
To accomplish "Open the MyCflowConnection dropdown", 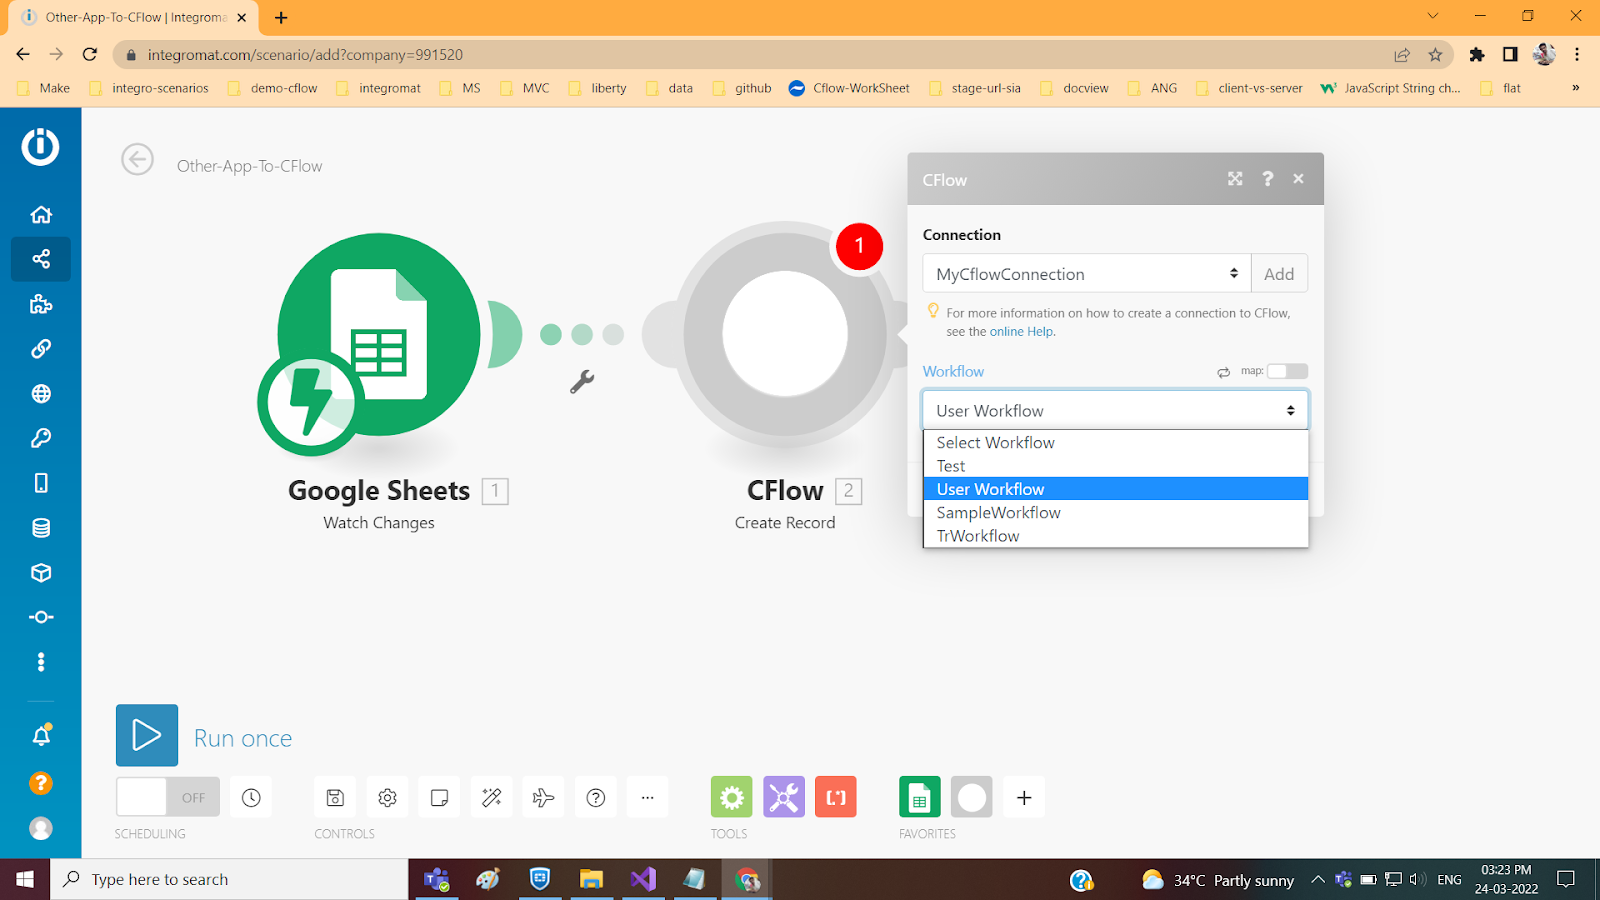I will click(1087, 274).
